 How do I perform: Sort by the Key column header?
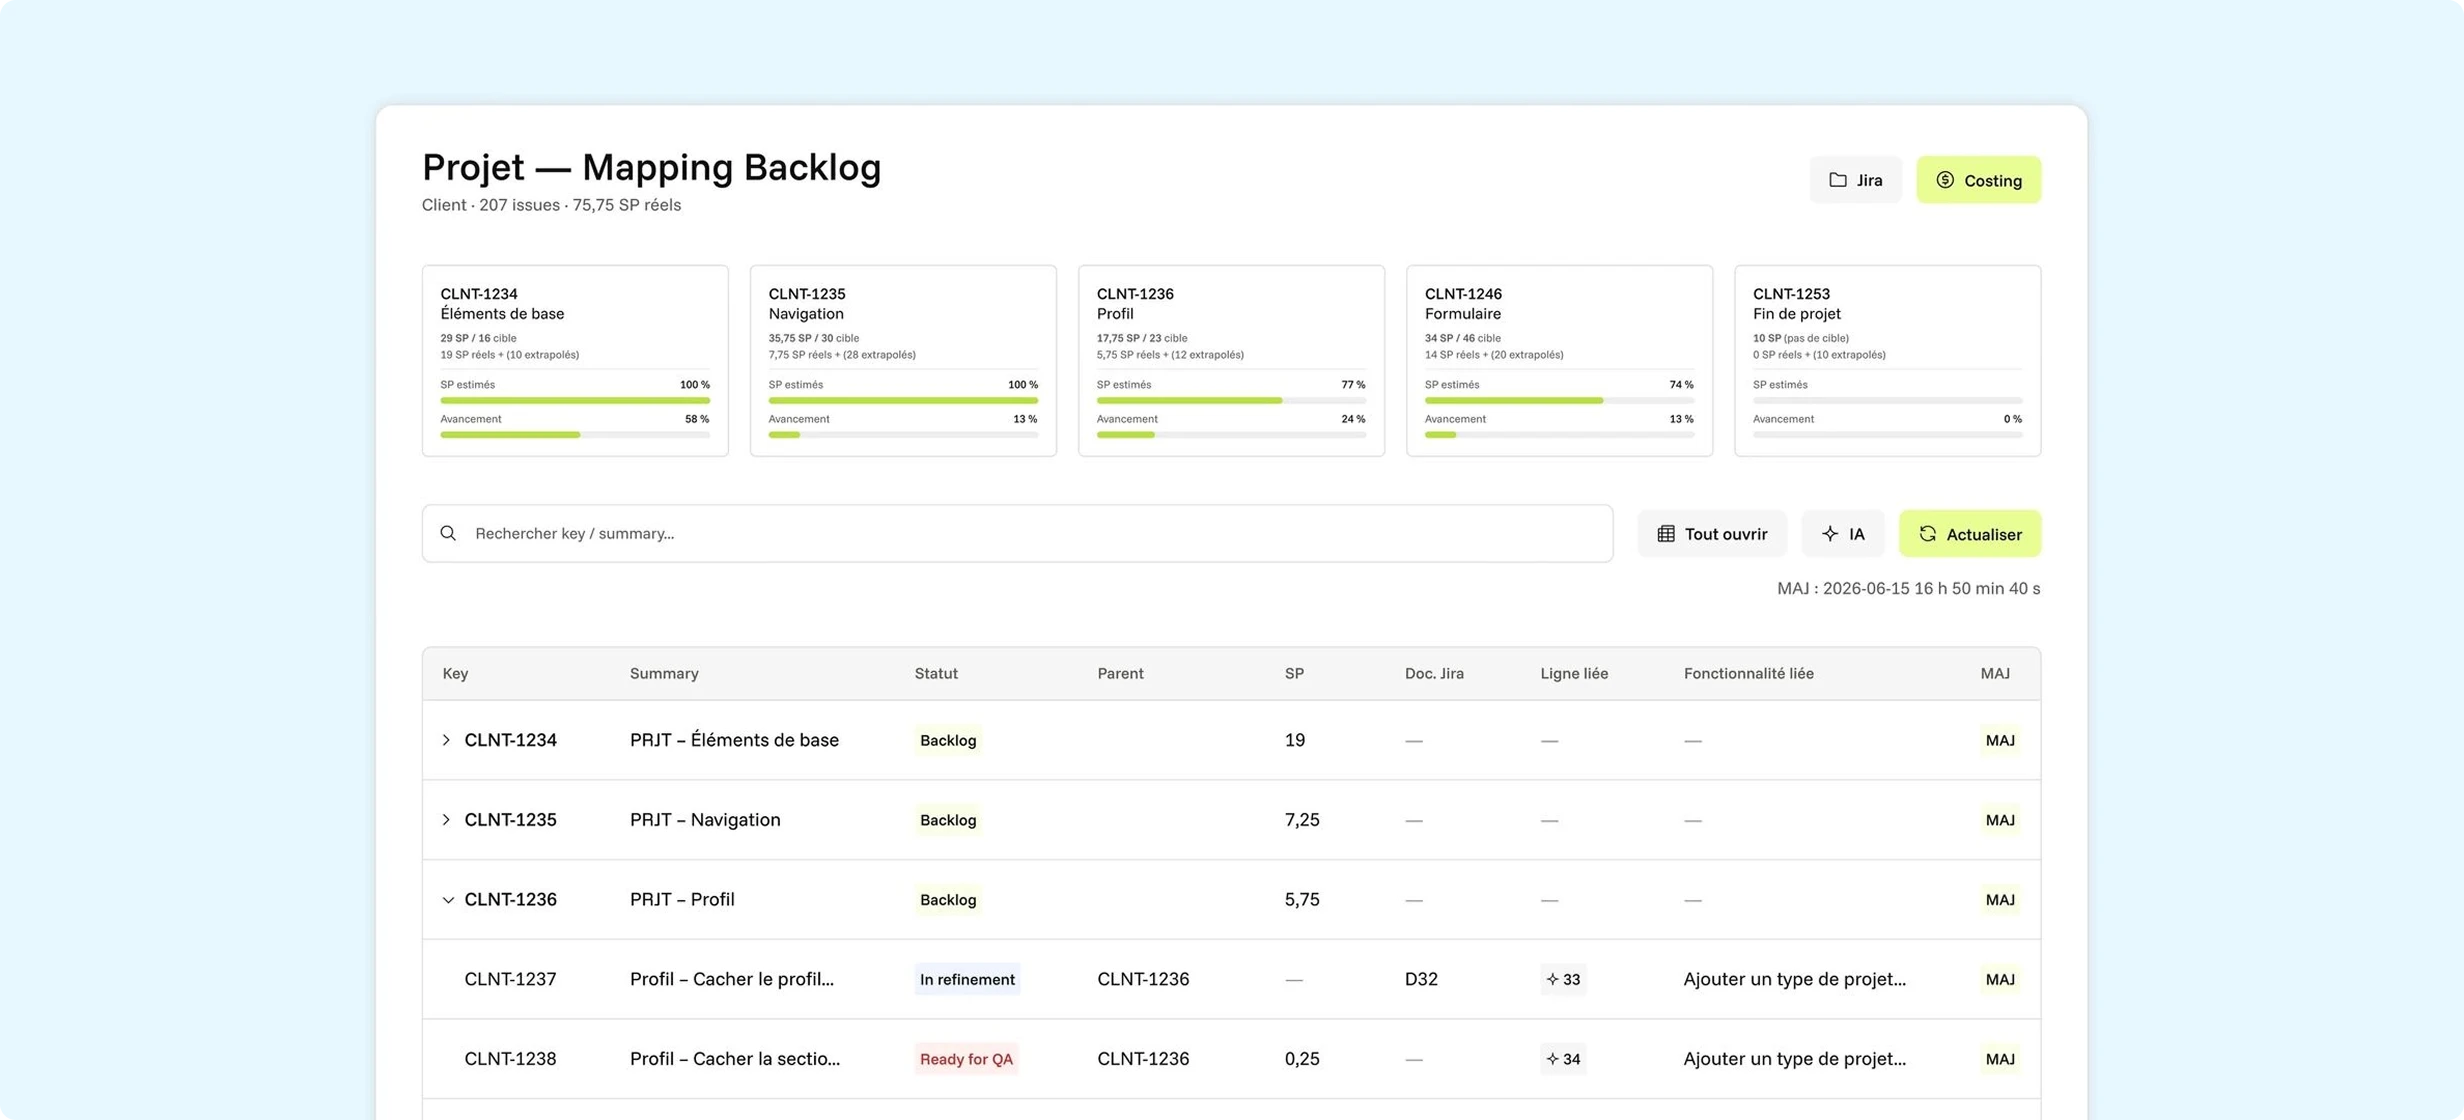click(x=455, y=674)
